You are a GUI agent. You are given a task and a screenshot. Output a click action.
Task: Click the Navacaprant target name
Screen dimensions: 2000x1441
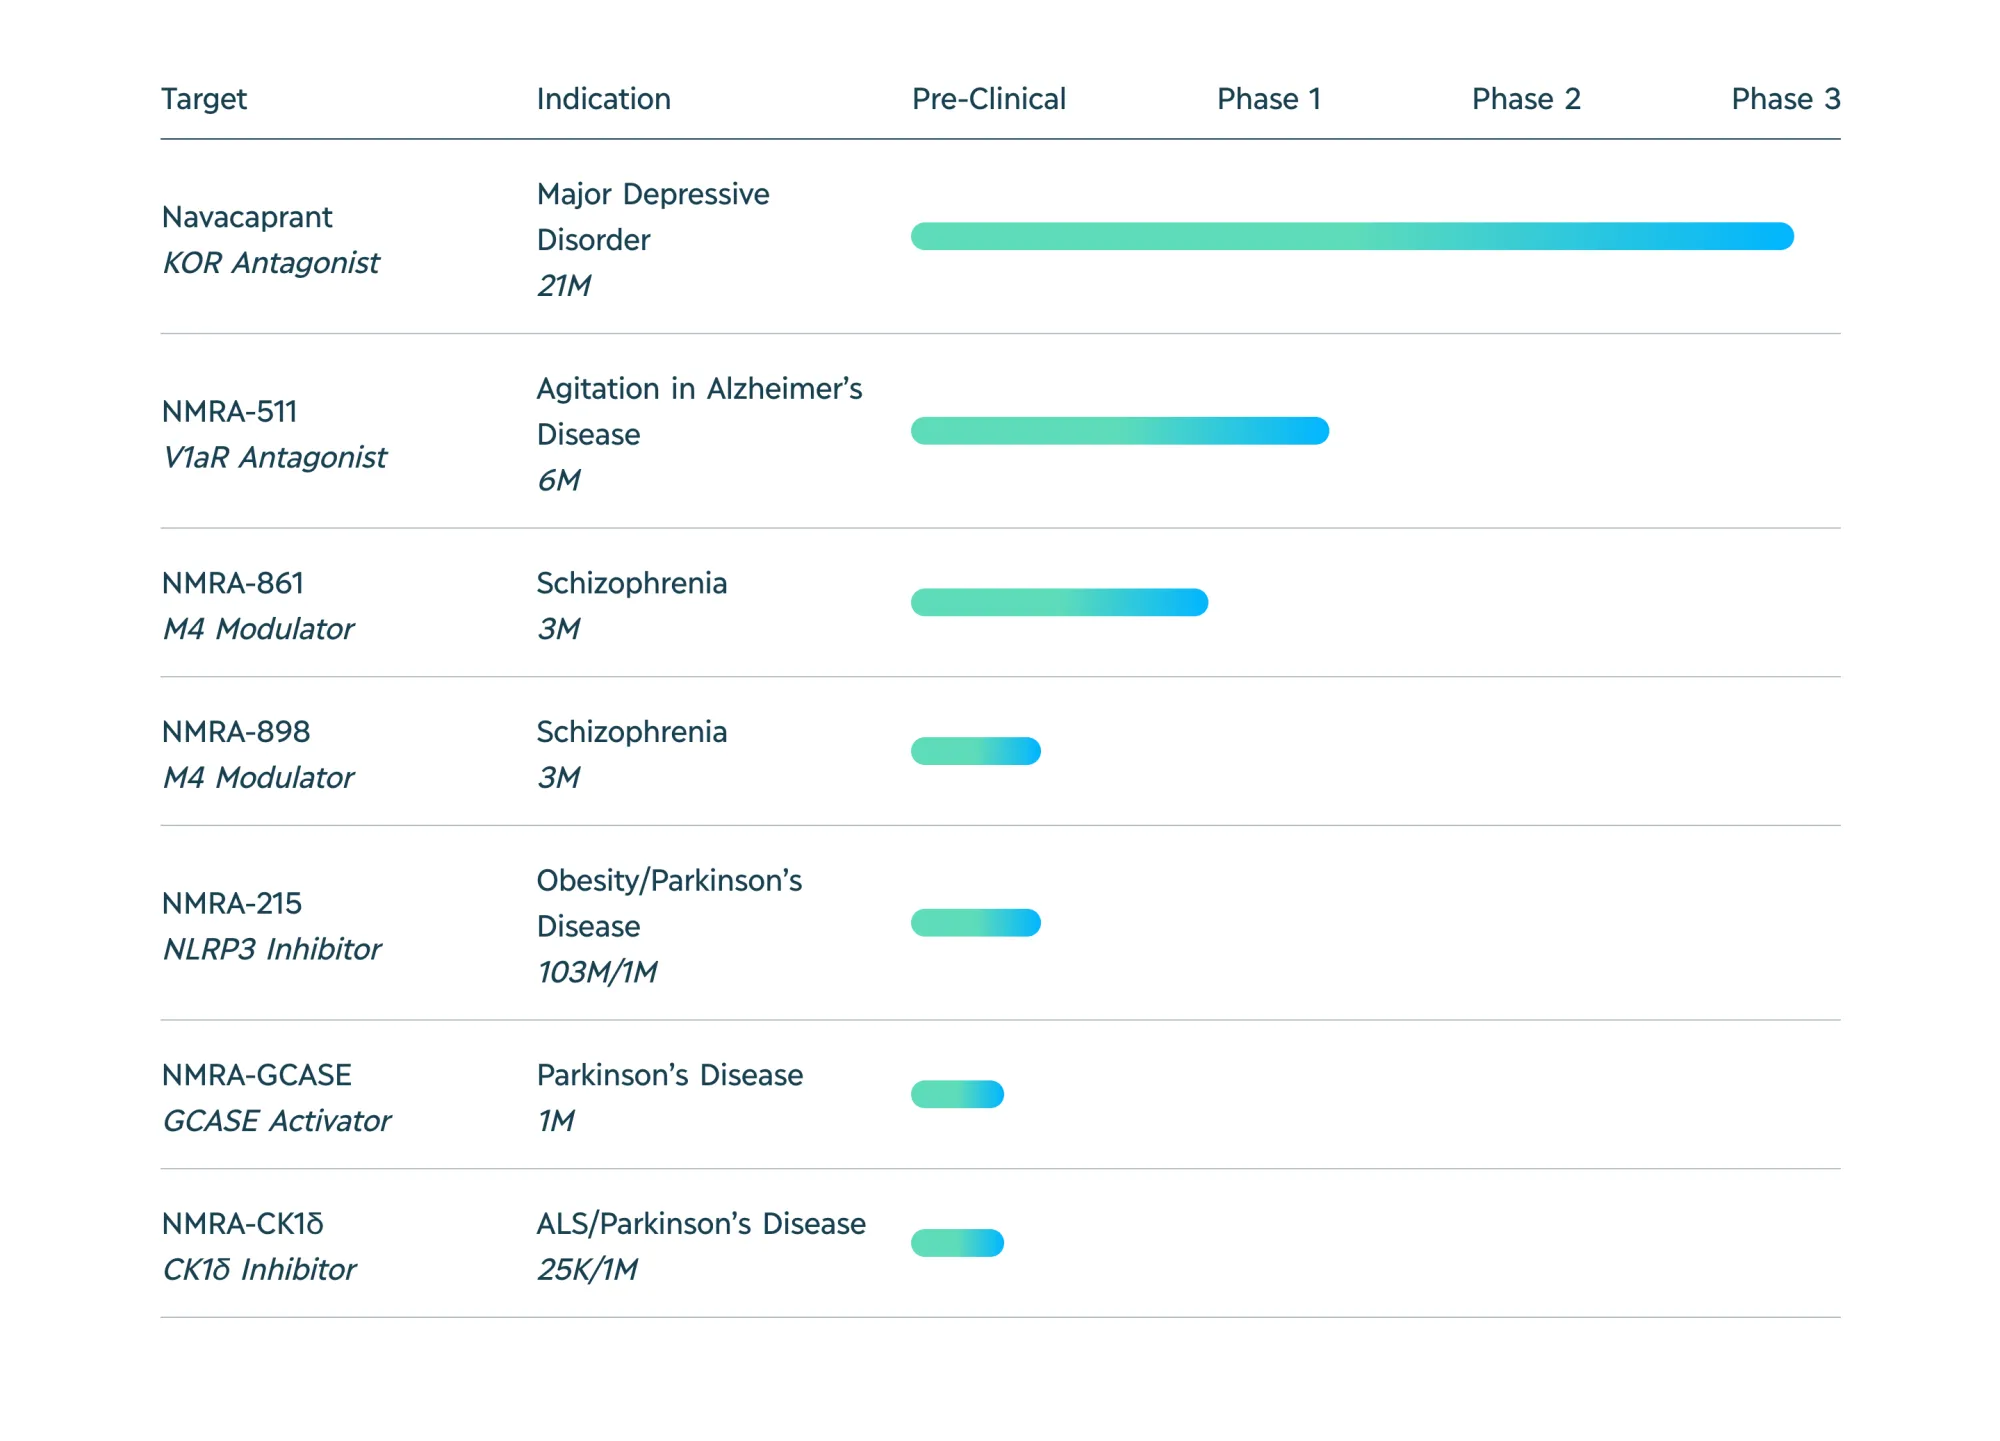tap(247, 217)
